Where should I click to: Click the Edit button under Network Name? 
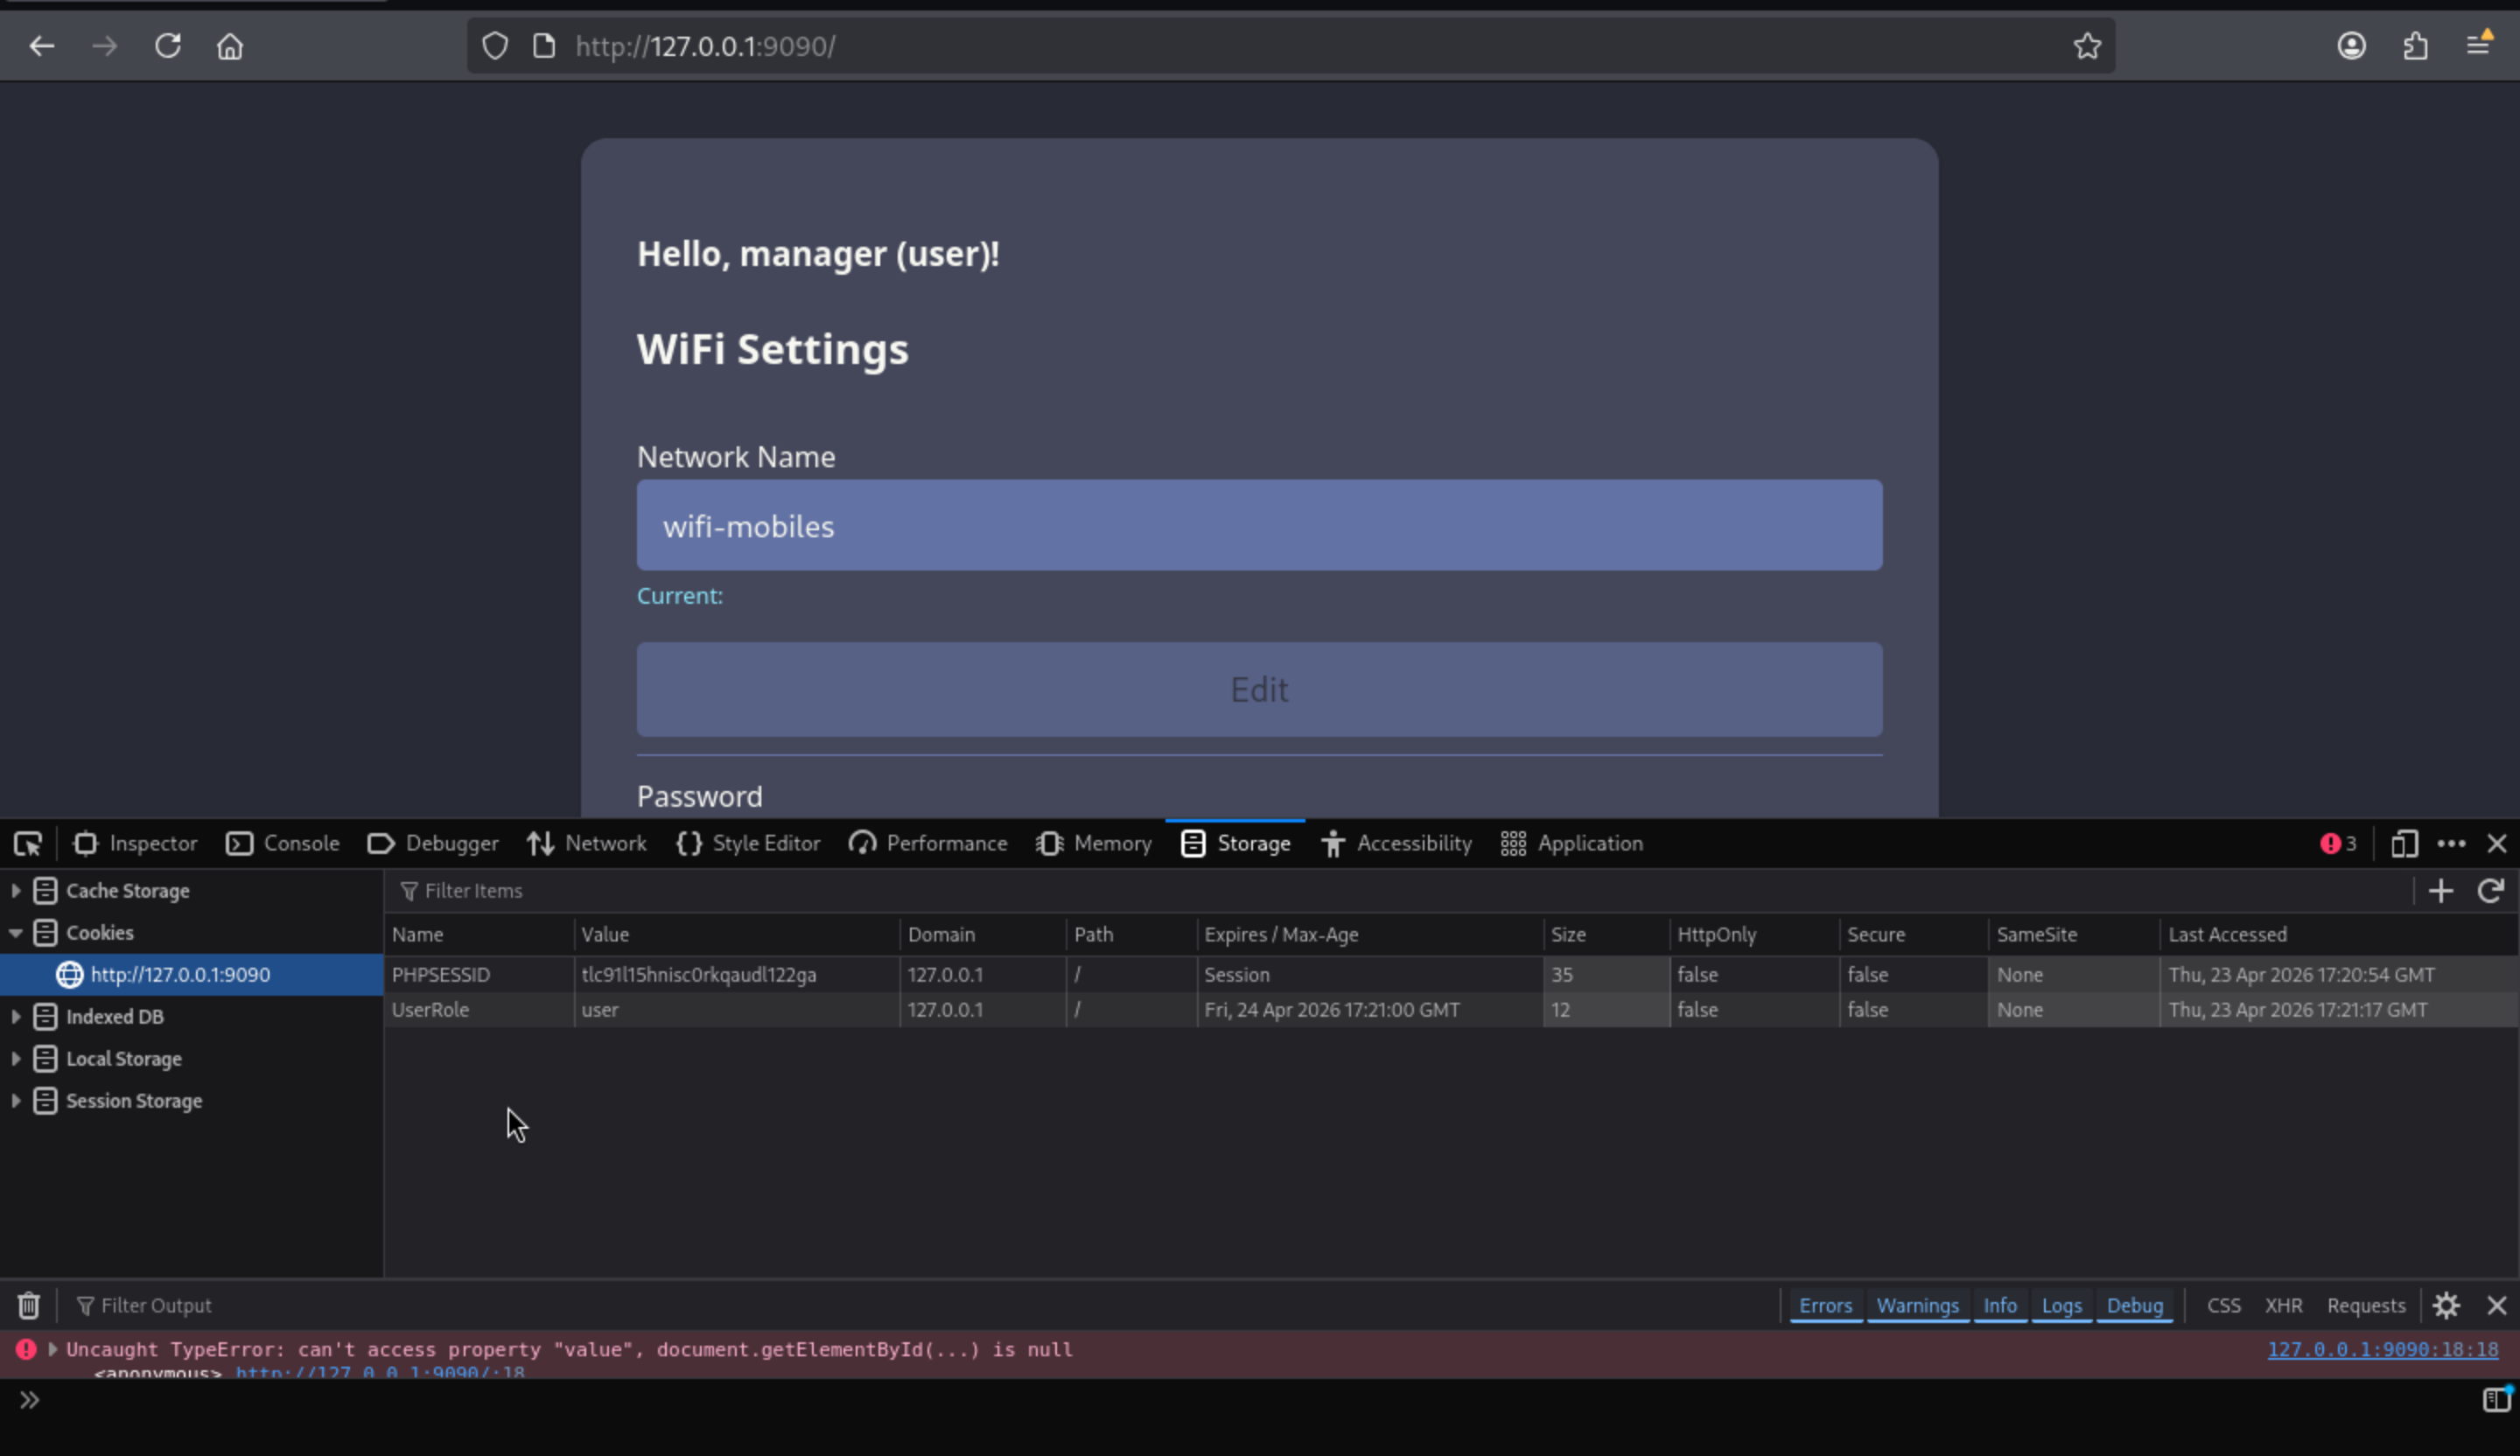coord(1259,689)
